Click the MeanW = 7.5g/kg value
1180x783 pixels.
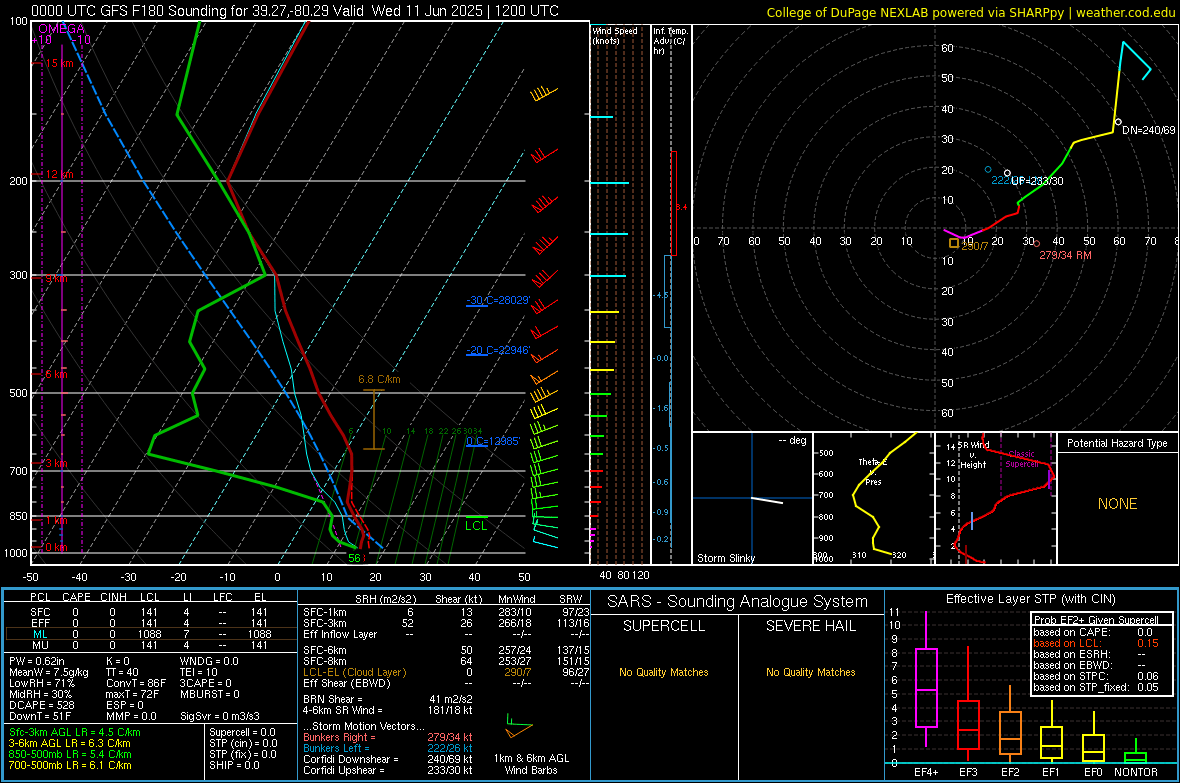point(48,672)
